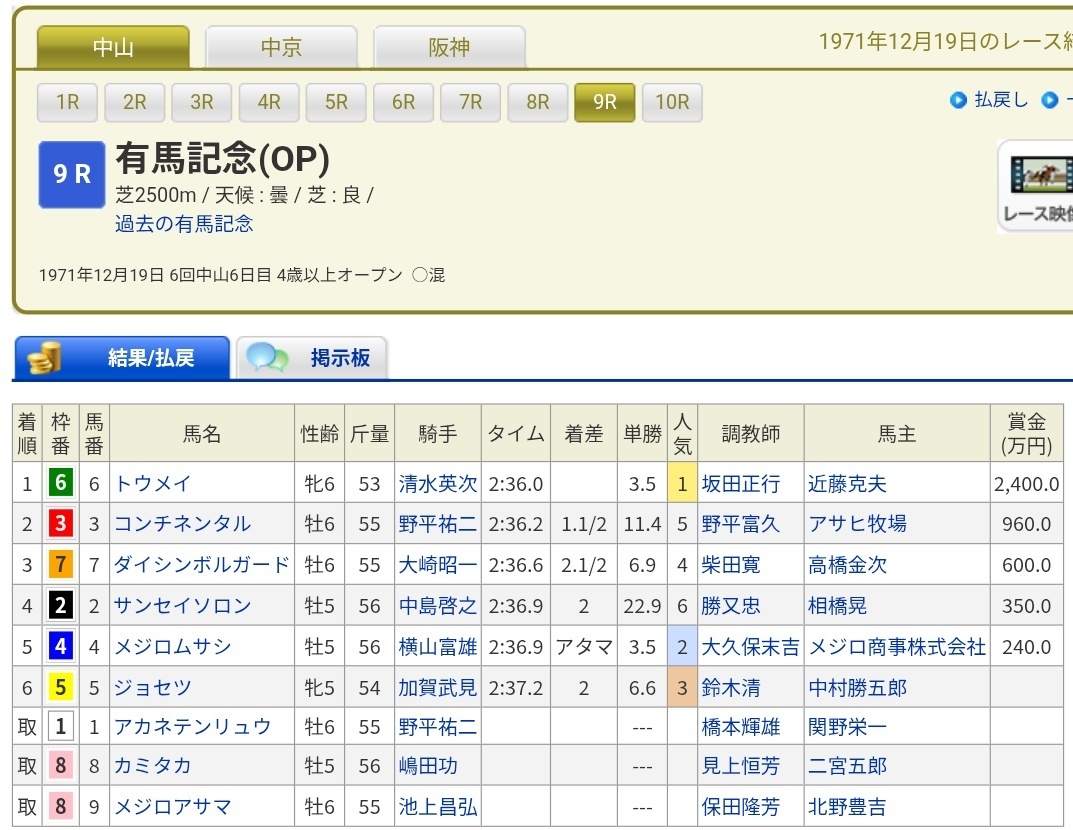
Task: Open horse ジョセツ page
Action: click(153, 688)
